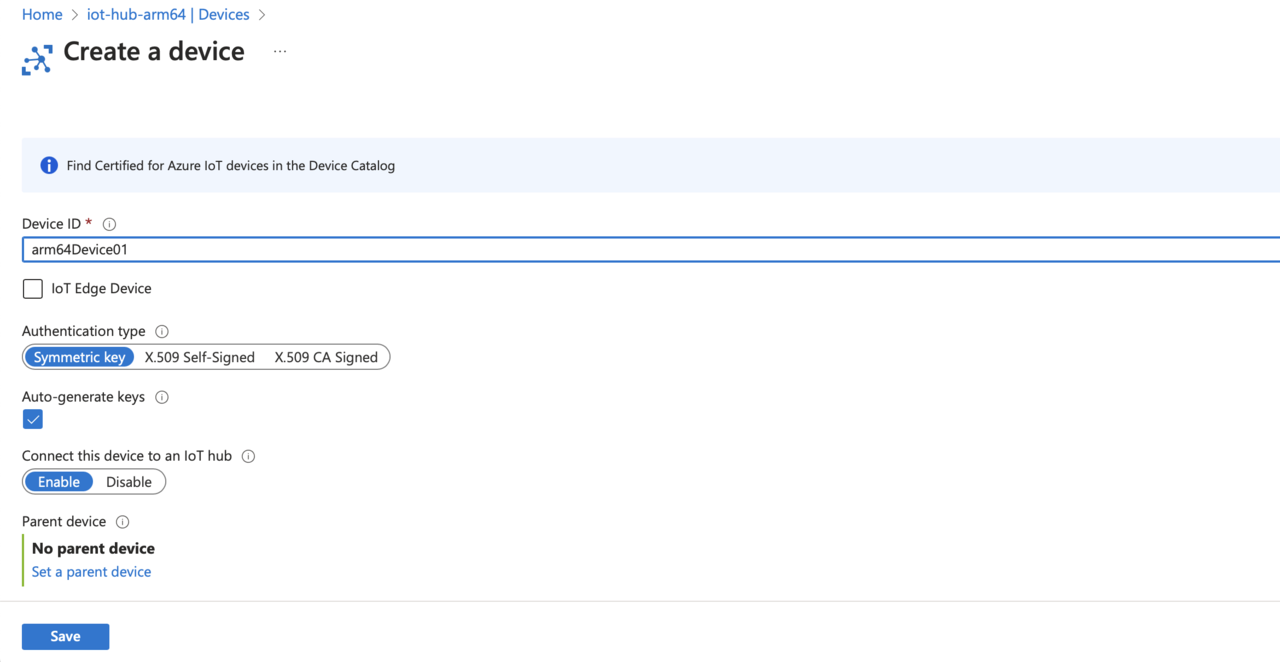
Task: Click info icon next to Connect this device
Action: pos(248,456)
